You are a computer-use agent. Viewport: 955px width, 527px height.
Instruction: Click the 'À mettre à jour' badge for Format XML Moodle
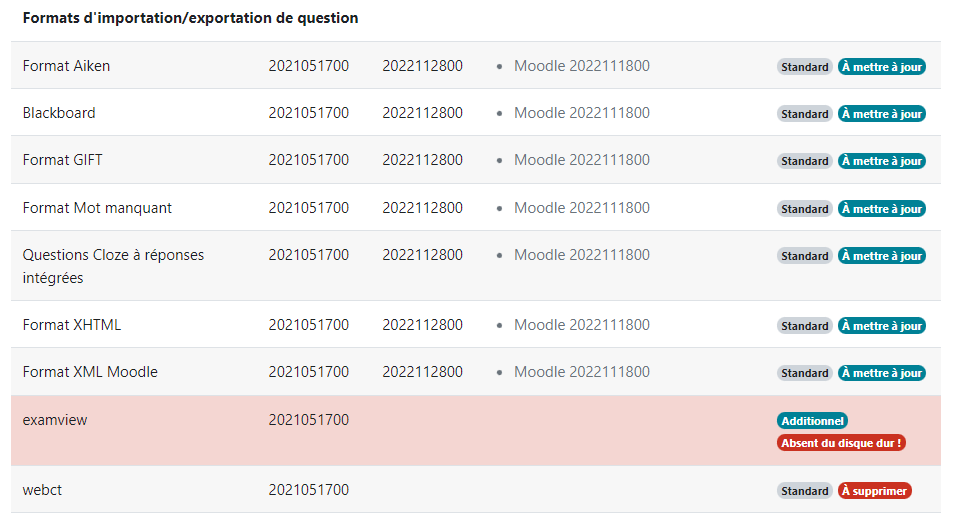[x=882, y=373]
